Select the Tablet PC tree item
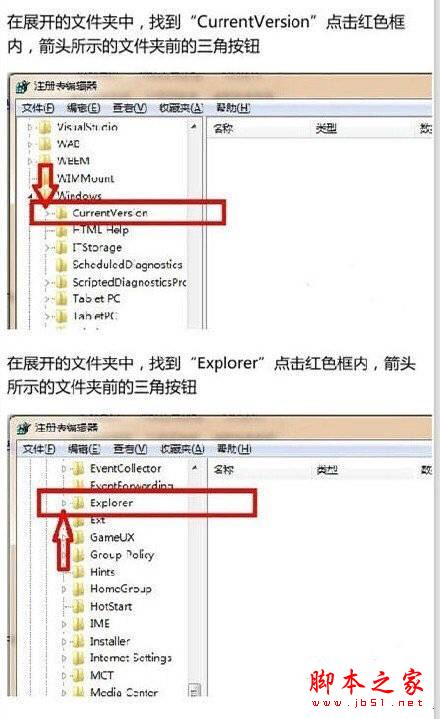The image size is (440, 719). point(96,299)
